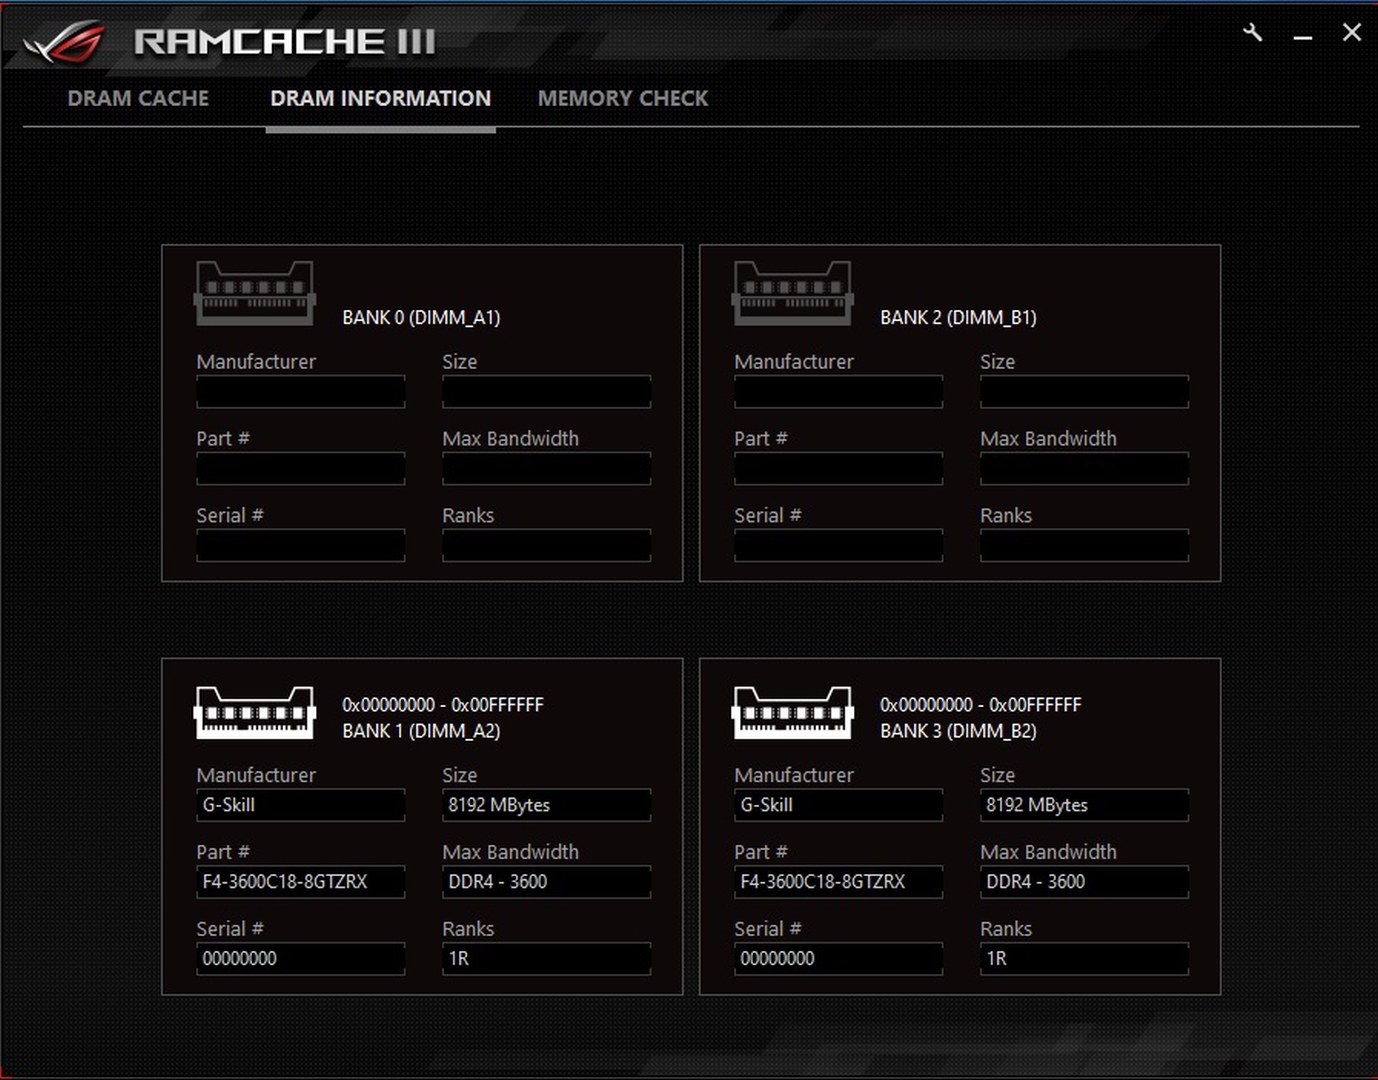Image resolution: width=1378 pixels, height=1080 pixels.
Task: Click the BANK 0 (DIMM_A1) memory module icon
Action: click(x=255, y=293)
